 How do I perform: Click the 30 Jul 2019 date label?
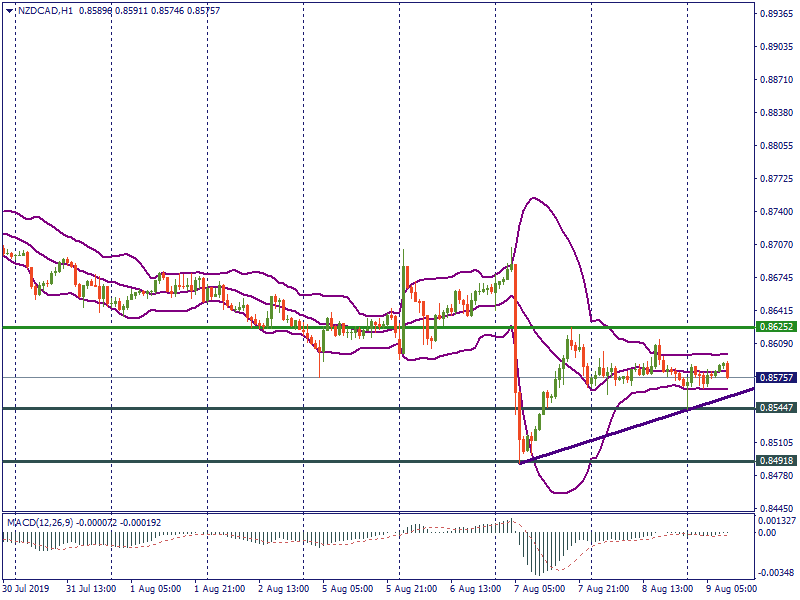point(27,590)
